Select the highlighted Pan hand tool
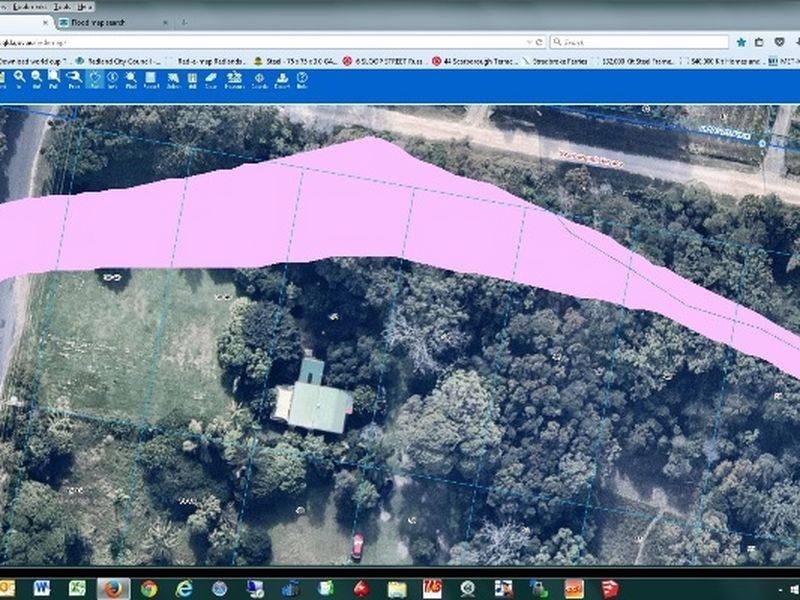 click(95, 80)
